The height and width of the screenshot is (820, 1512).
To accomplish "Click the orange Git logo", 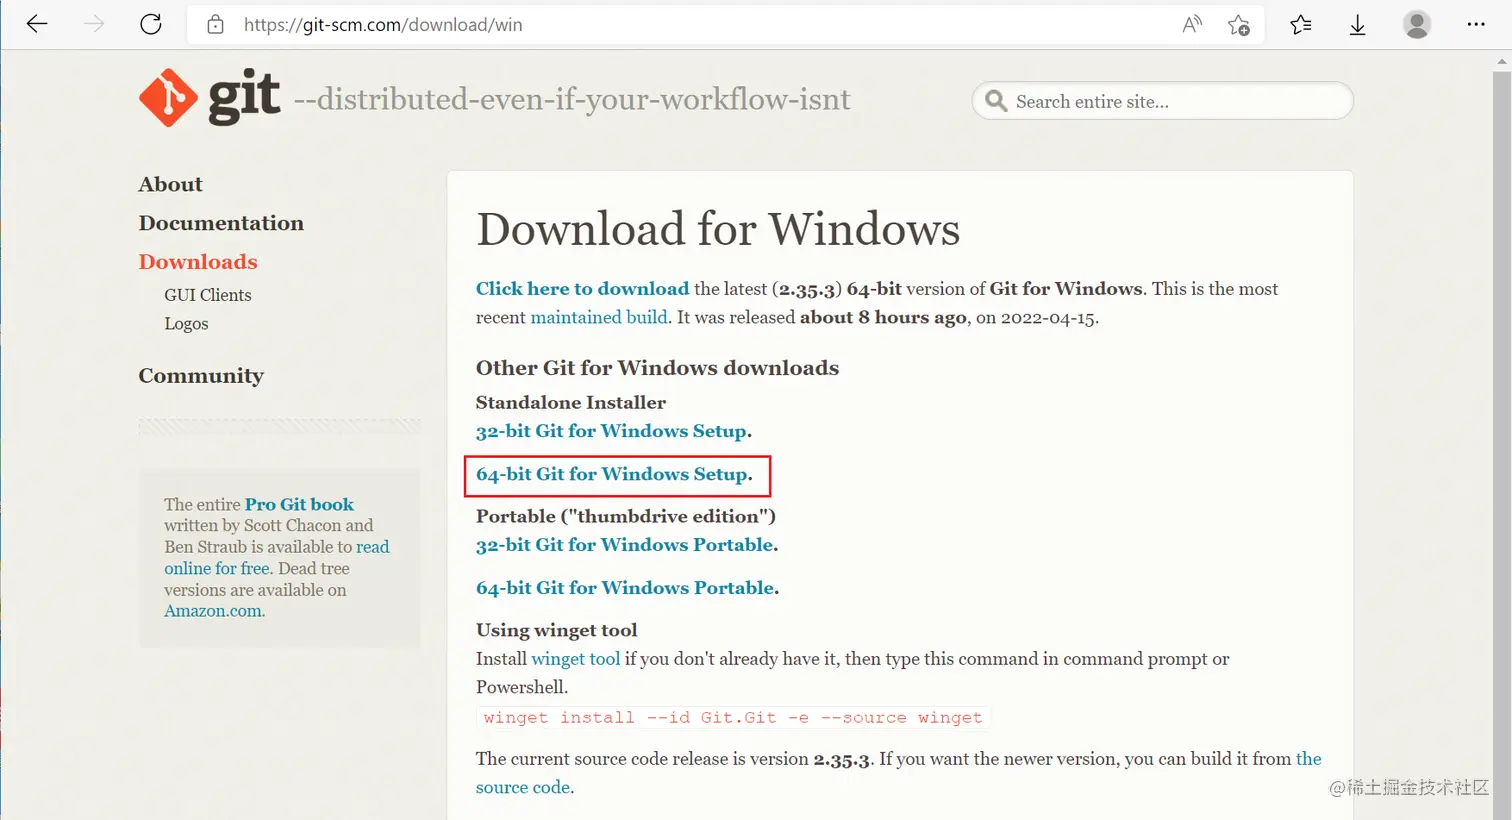I will tap(168, 98).
